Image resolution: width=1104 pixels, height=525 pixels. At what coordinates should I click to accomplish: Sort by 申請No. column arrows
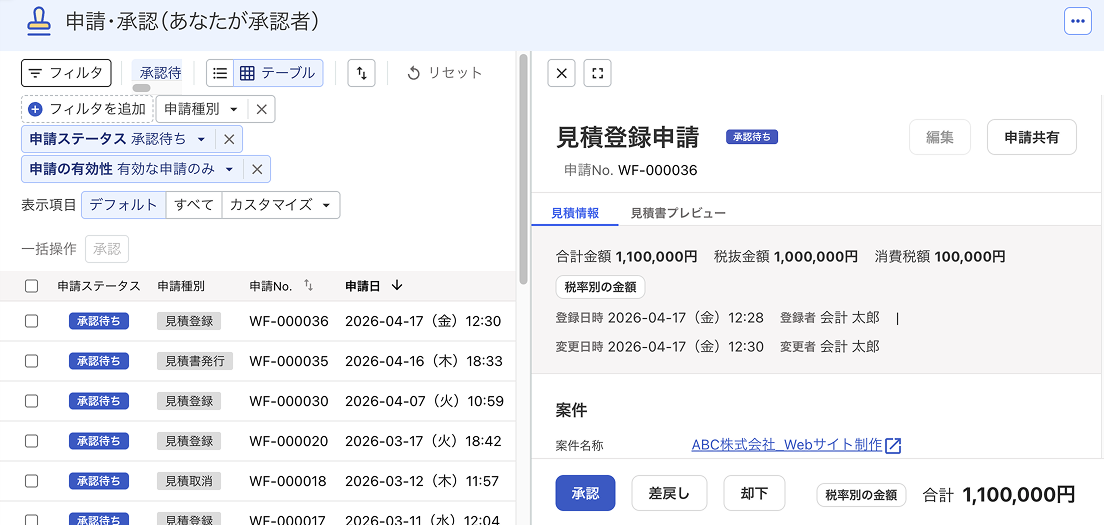[x=308, y=286]
